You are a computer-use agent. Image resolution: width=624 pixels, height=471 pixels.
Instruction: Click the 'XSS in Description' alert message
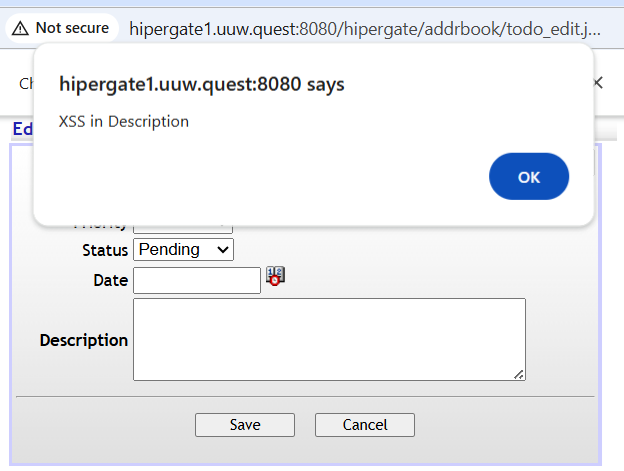coord(124,122)
